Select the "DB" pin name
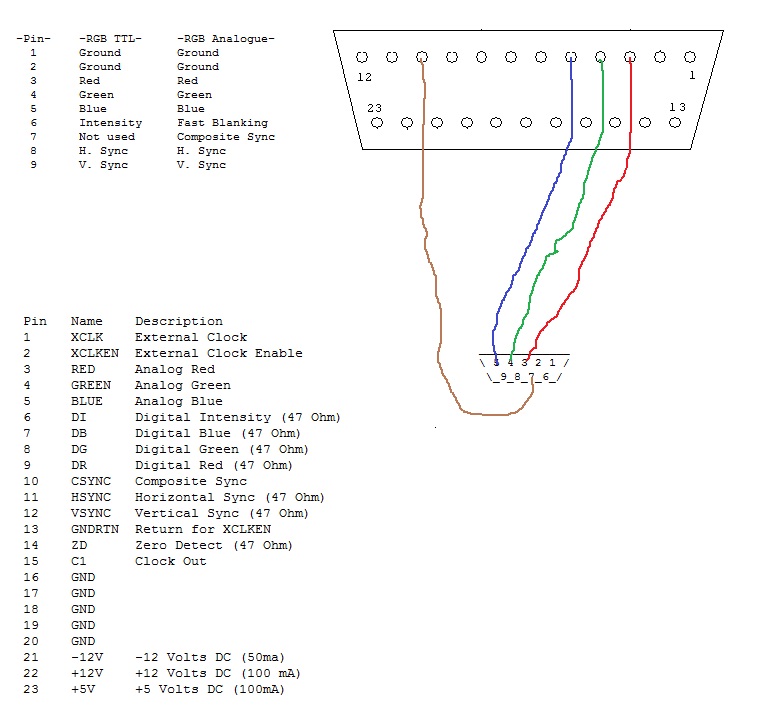Viewport: 770px width, 715px height. point(79,434)
